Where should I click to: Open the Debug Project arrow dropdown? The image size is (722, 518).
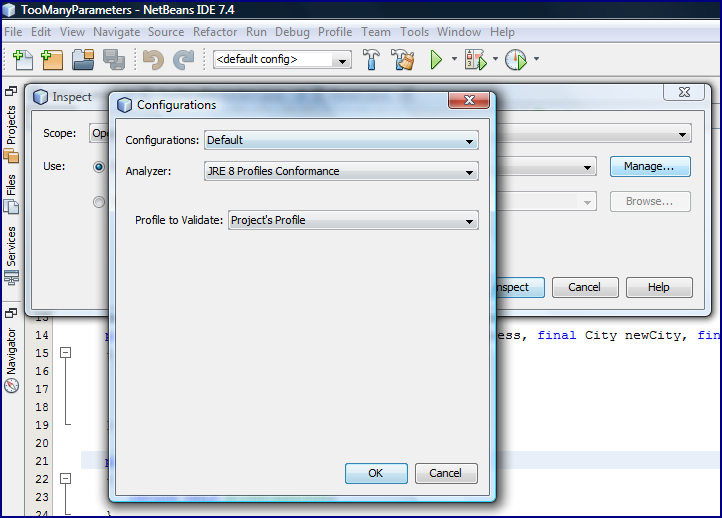495,59
